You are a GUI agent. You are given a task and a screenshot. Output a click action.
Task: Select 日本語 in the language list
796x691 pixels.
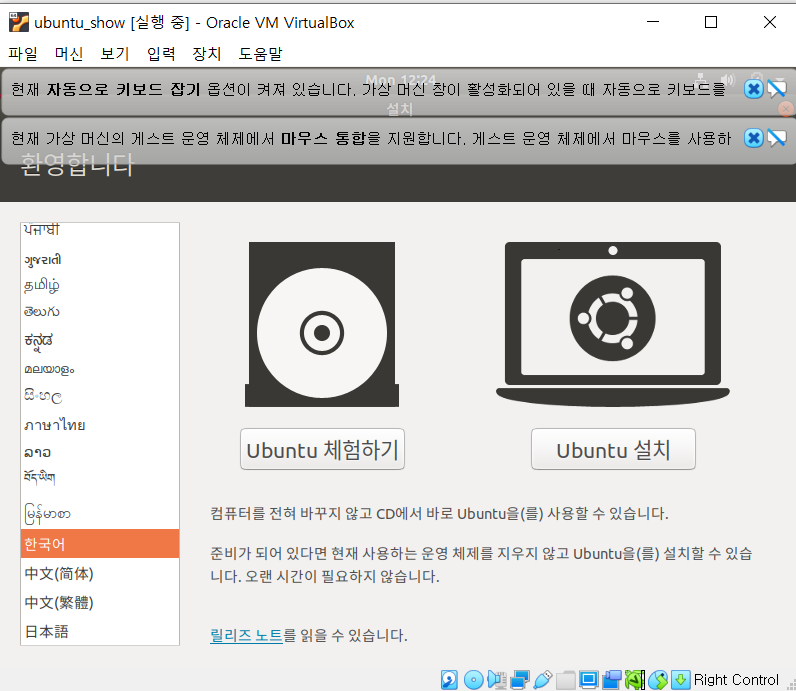(100, 631)
